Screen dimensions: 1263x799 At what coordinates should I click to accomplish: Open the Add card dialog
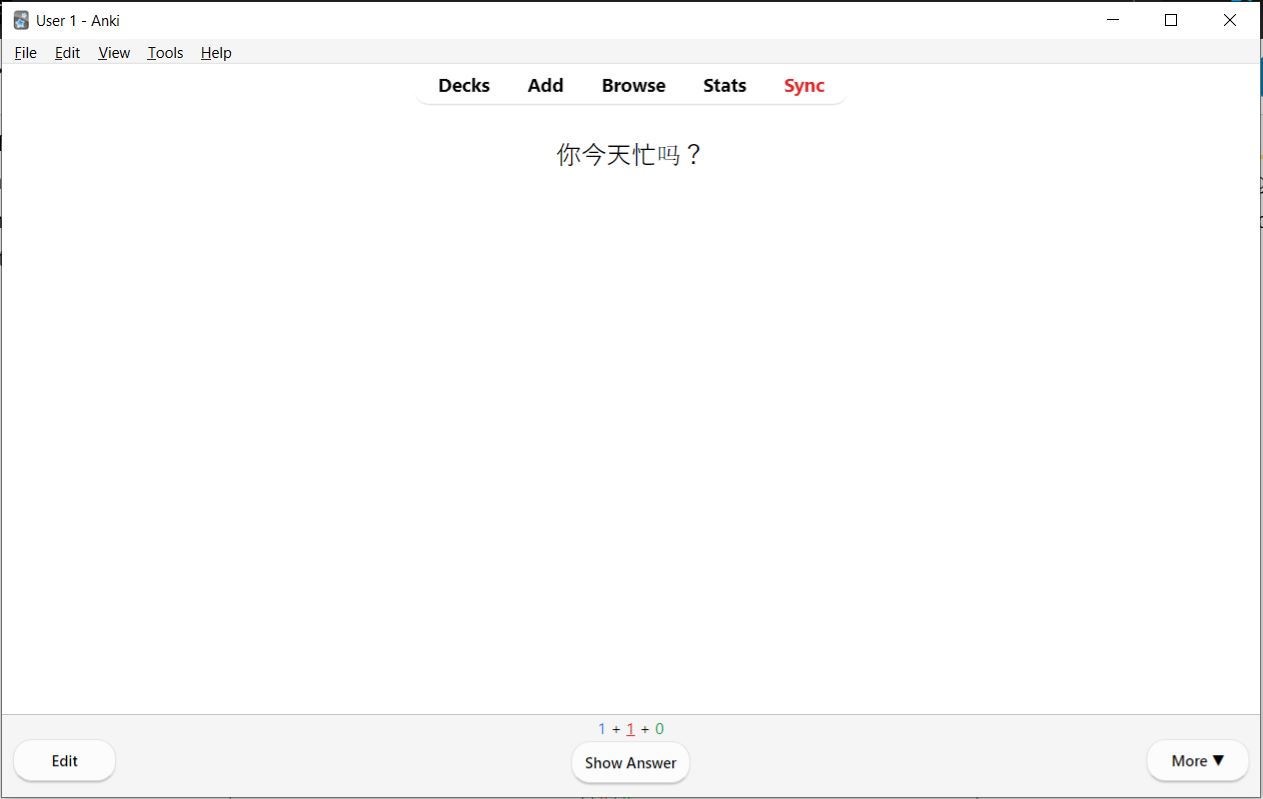[545, 86]
